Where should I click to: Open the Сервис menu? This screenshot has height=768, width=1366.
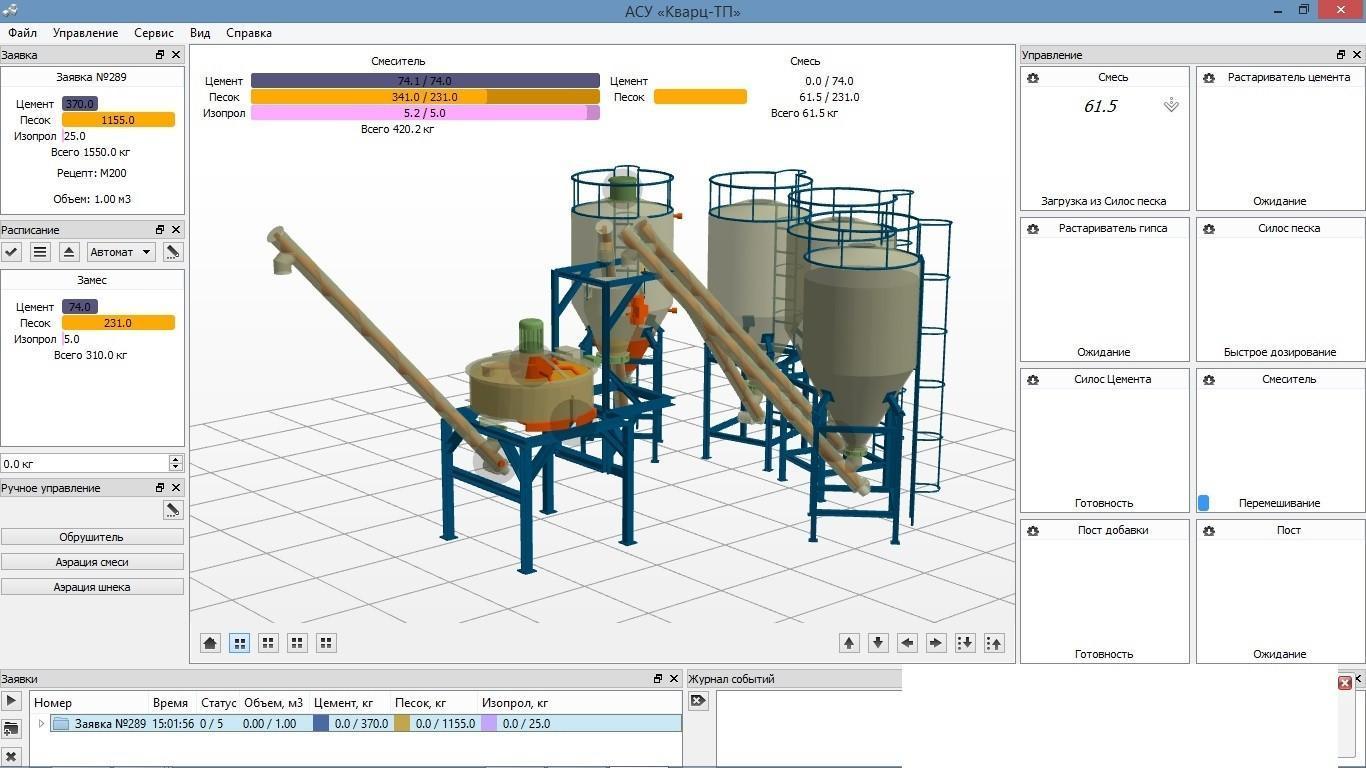(x=154, y=33)
